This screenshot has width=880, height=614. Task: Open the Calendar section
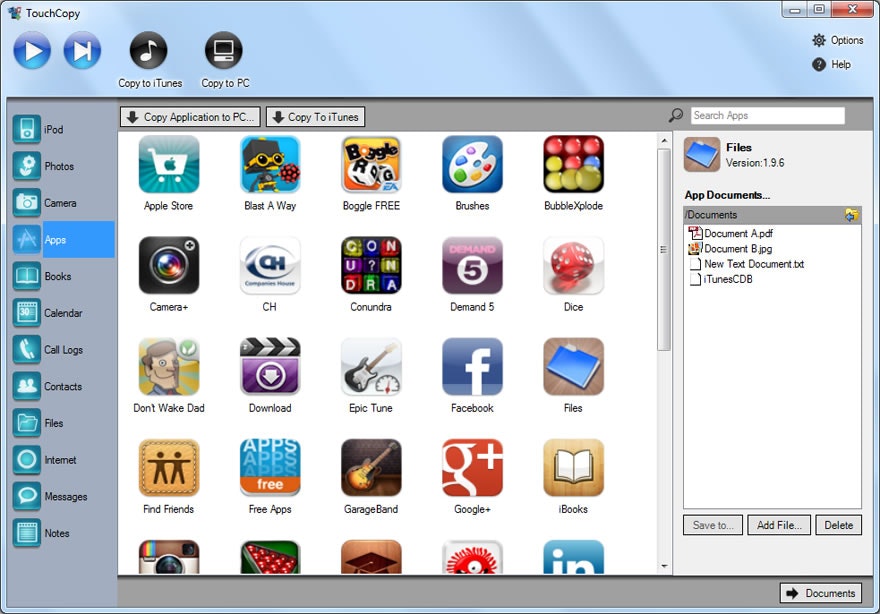[62, 313]
